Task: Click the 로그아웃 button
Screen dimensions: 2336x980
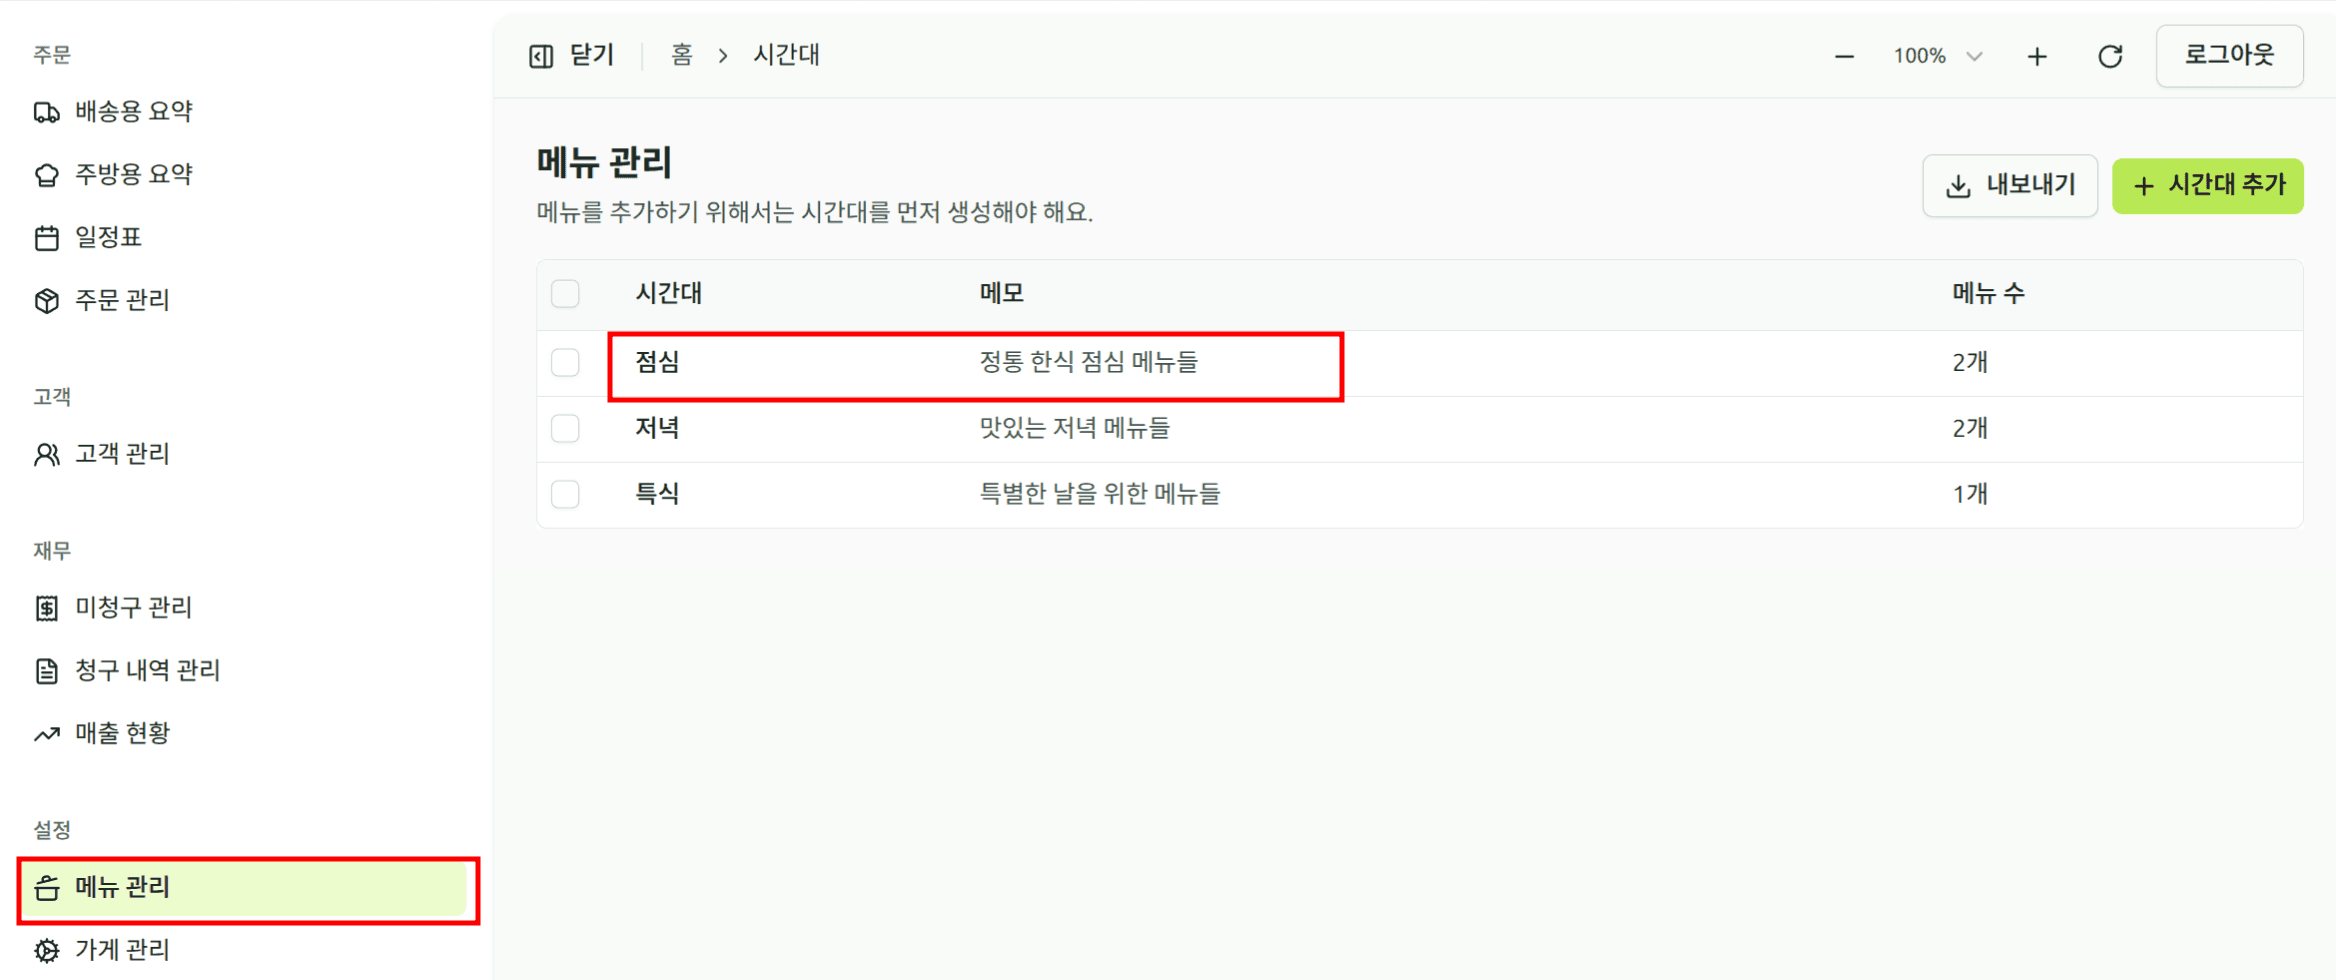Action: click(2229, 56)
